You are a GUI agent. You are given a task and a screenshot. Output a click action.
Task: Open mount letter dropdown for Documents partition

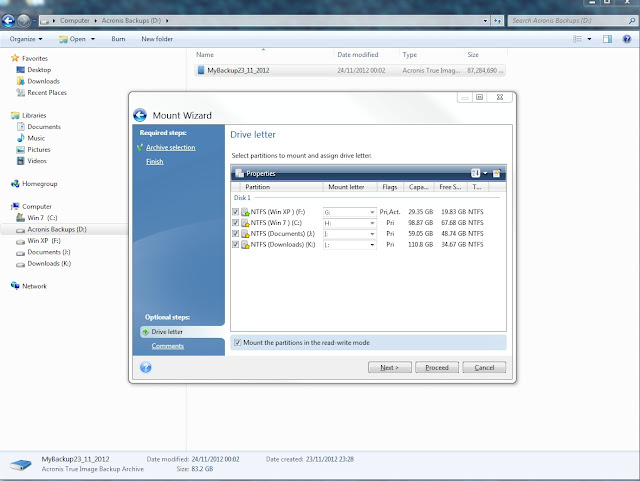(x=372, y=234)
